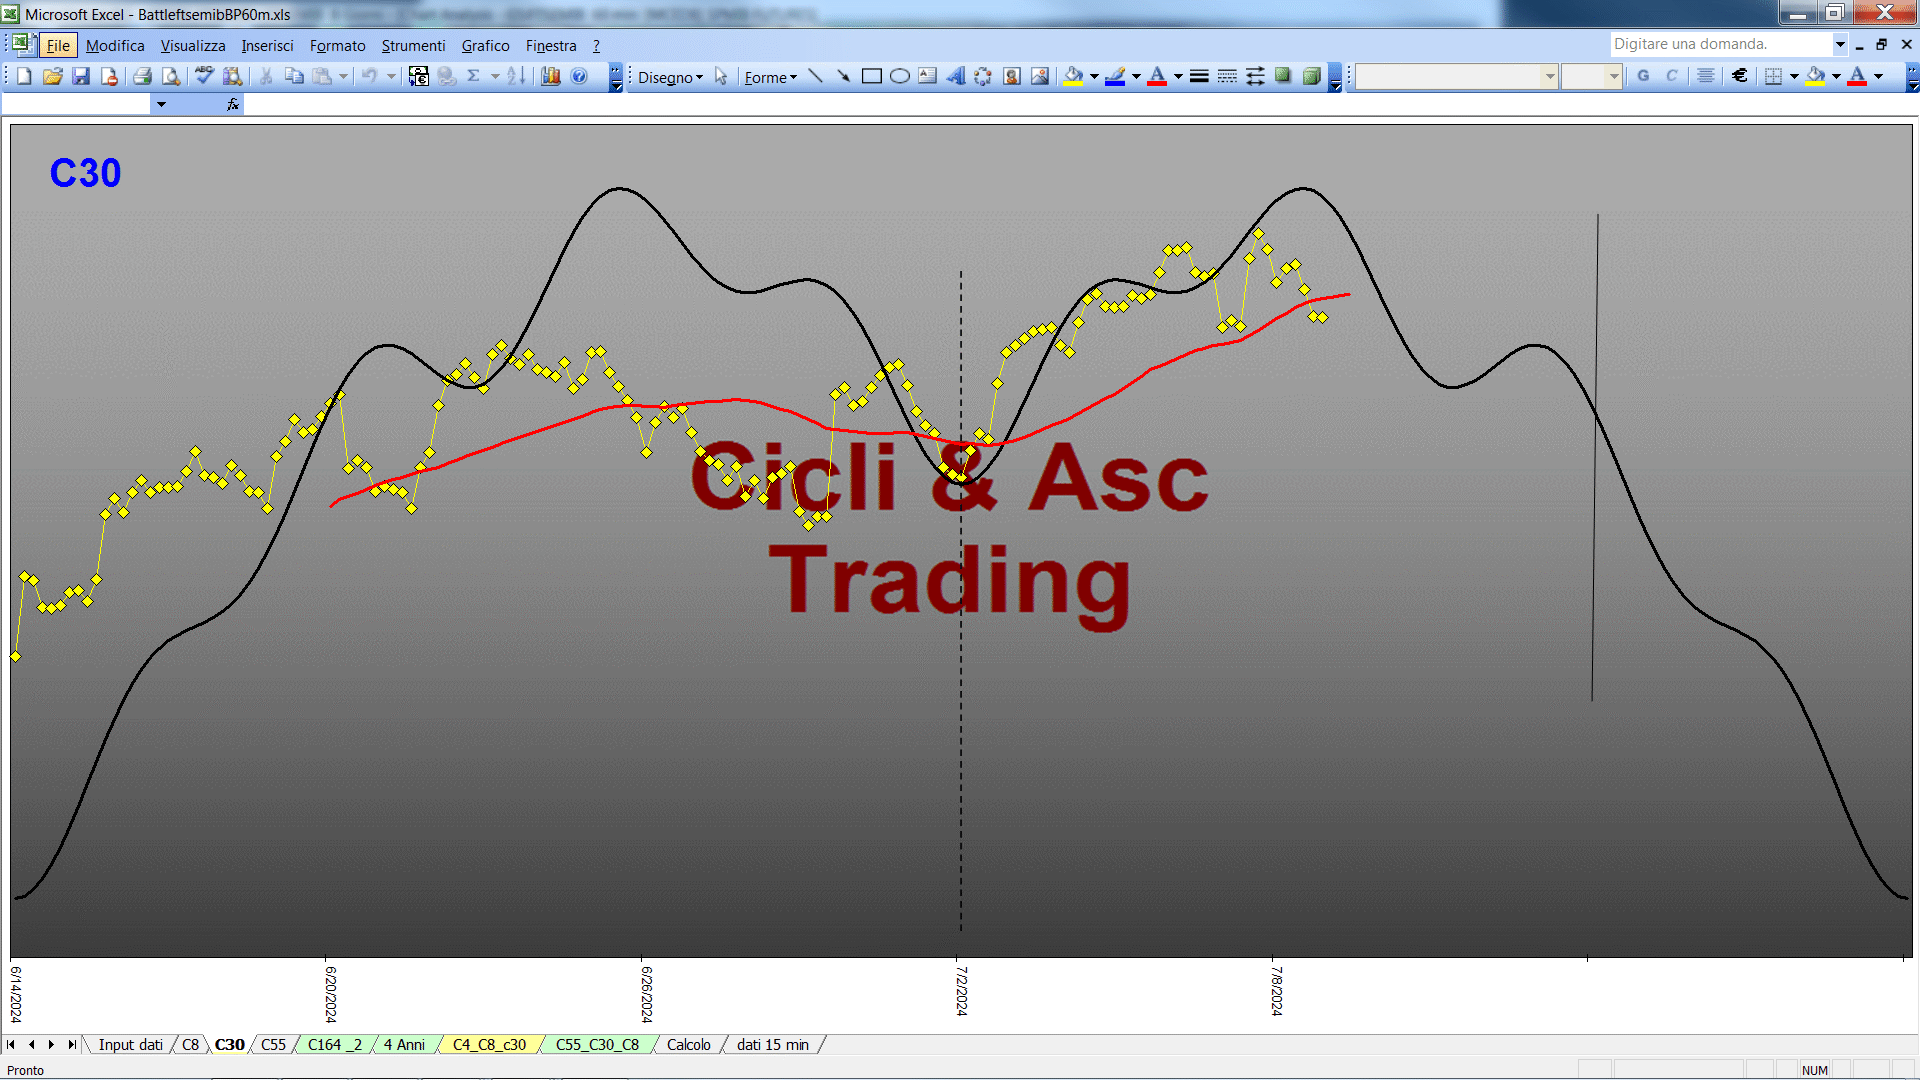Click the Line Style thick lines icon
This screenshot has width=1920, height=1080.
tap(1199, 76)
